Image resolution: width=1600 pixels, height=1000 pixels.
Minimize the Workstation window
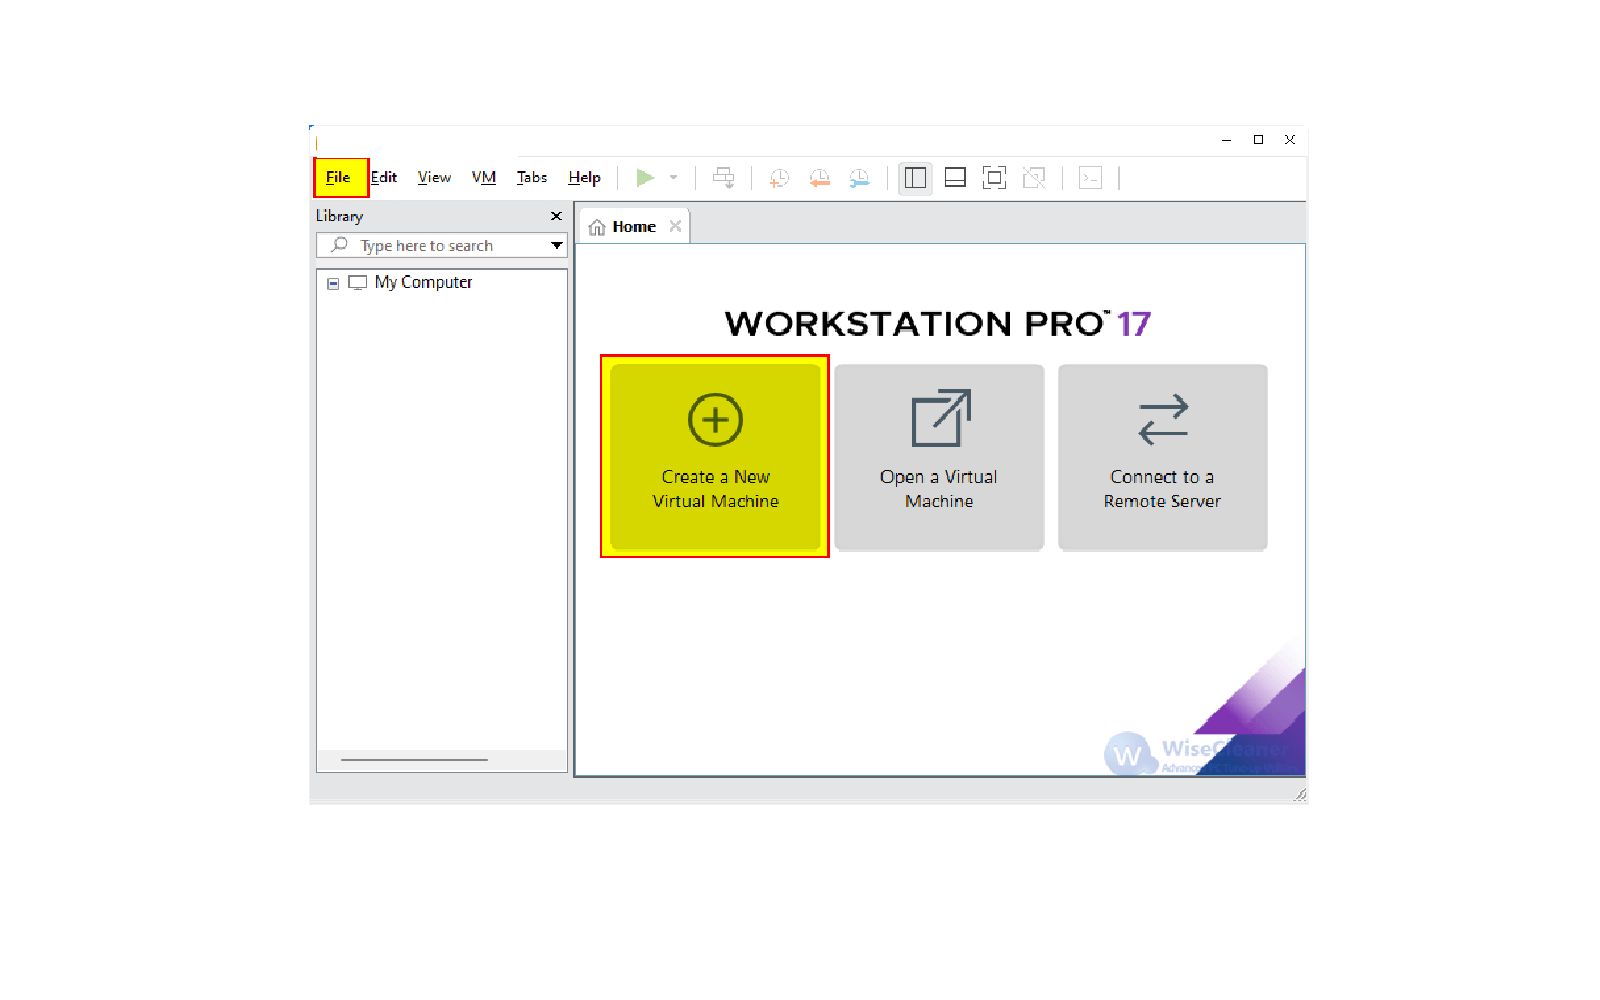tap(1226, 140)
